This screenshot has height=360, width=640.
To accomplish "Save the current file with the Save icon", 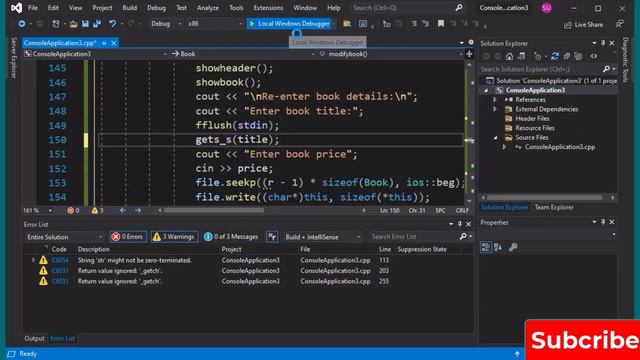I will point(85,24).
